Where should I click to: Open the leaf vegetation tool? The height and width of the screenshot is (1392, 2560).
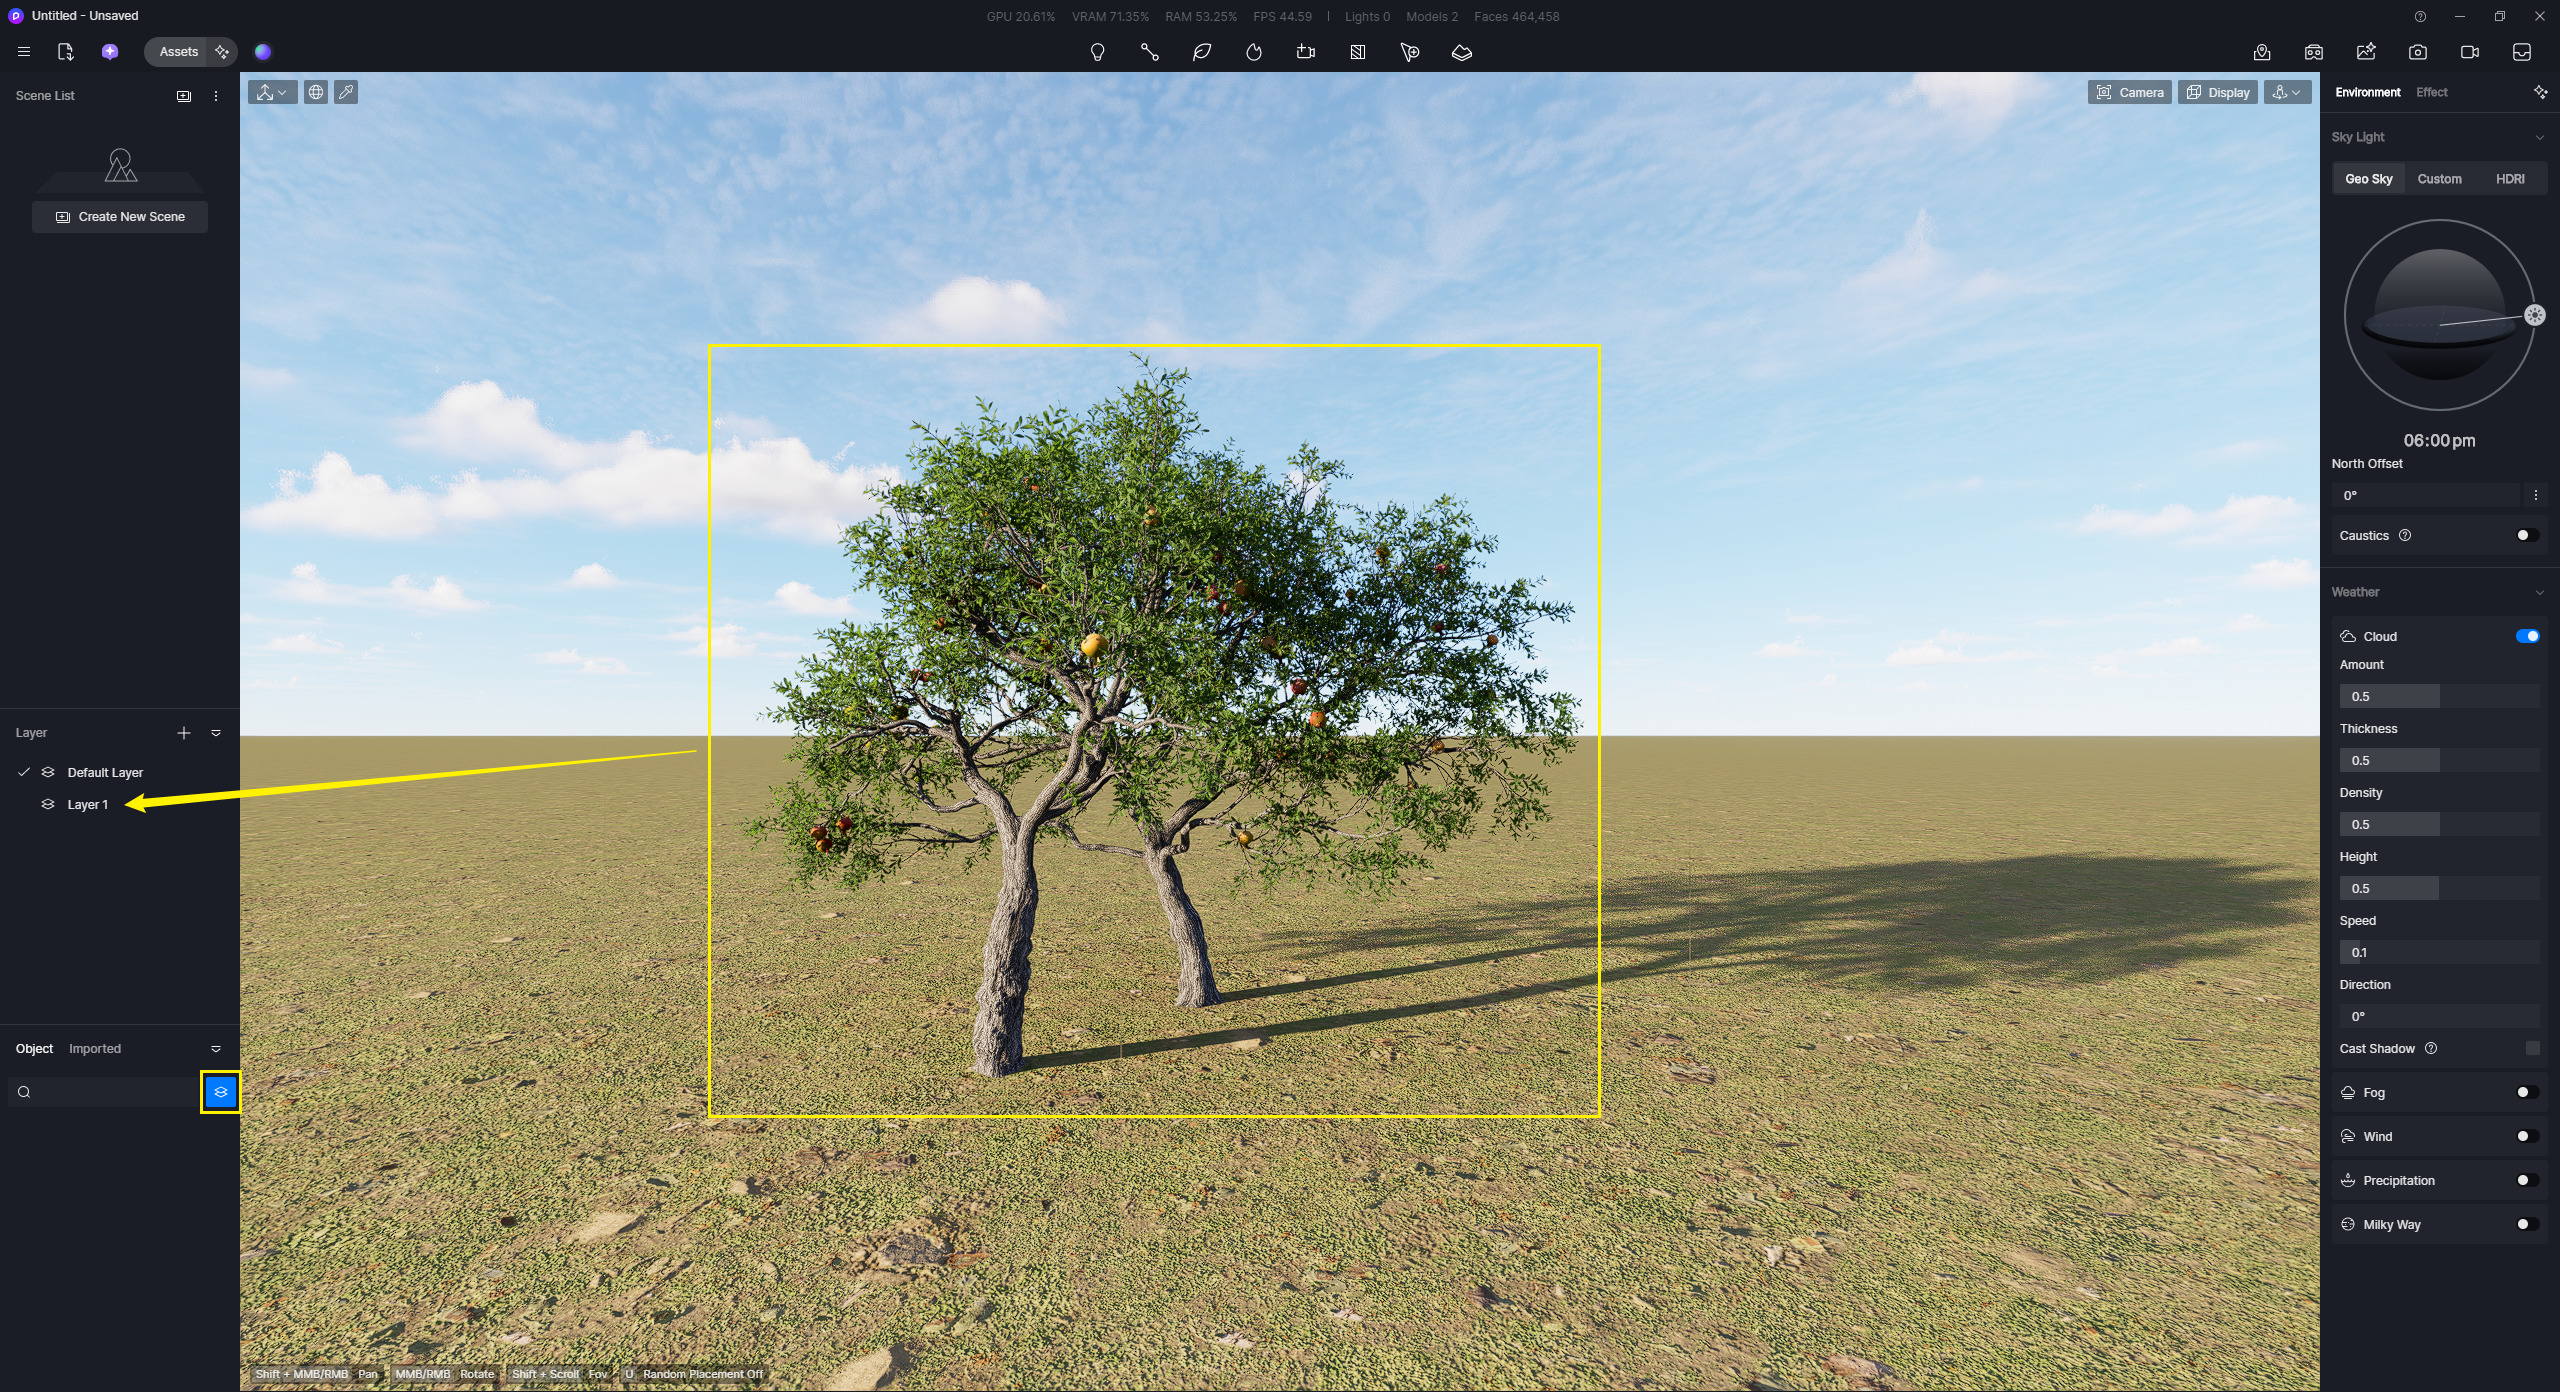(x=1202, y=52)
